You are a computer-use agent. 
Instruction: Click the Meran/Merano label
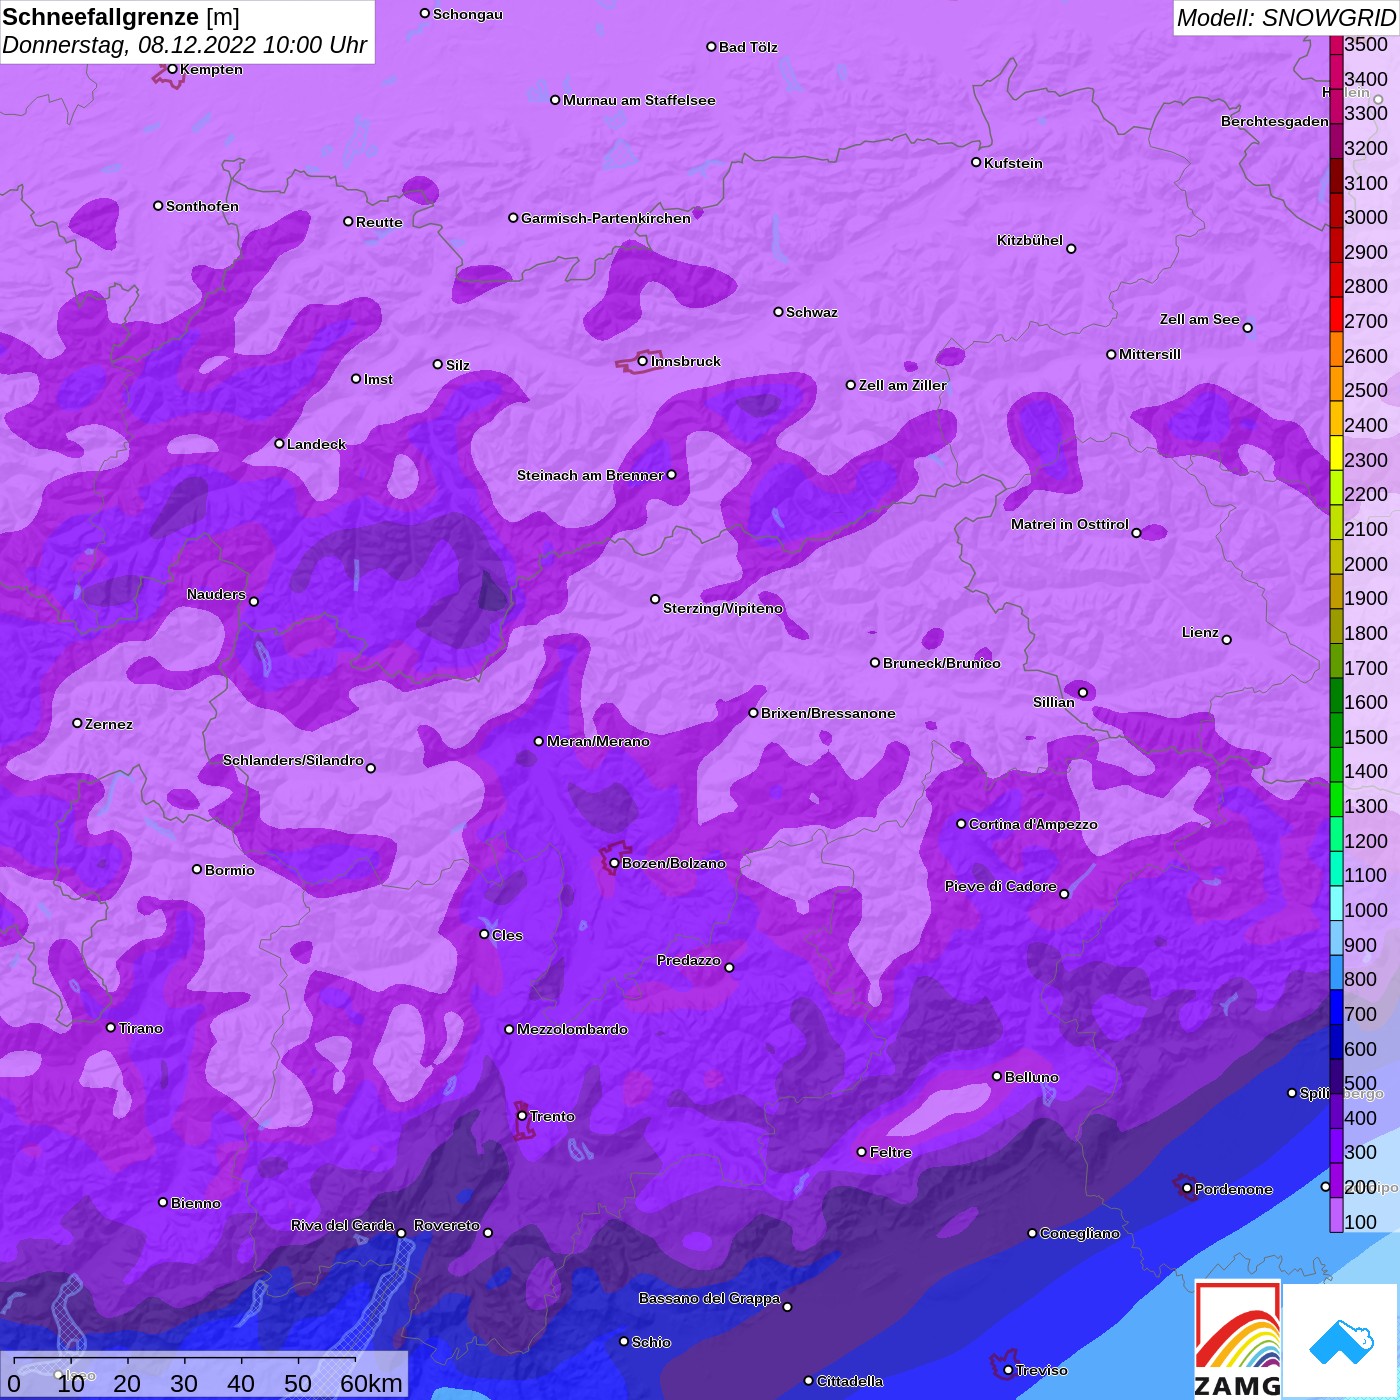(598, 741)
